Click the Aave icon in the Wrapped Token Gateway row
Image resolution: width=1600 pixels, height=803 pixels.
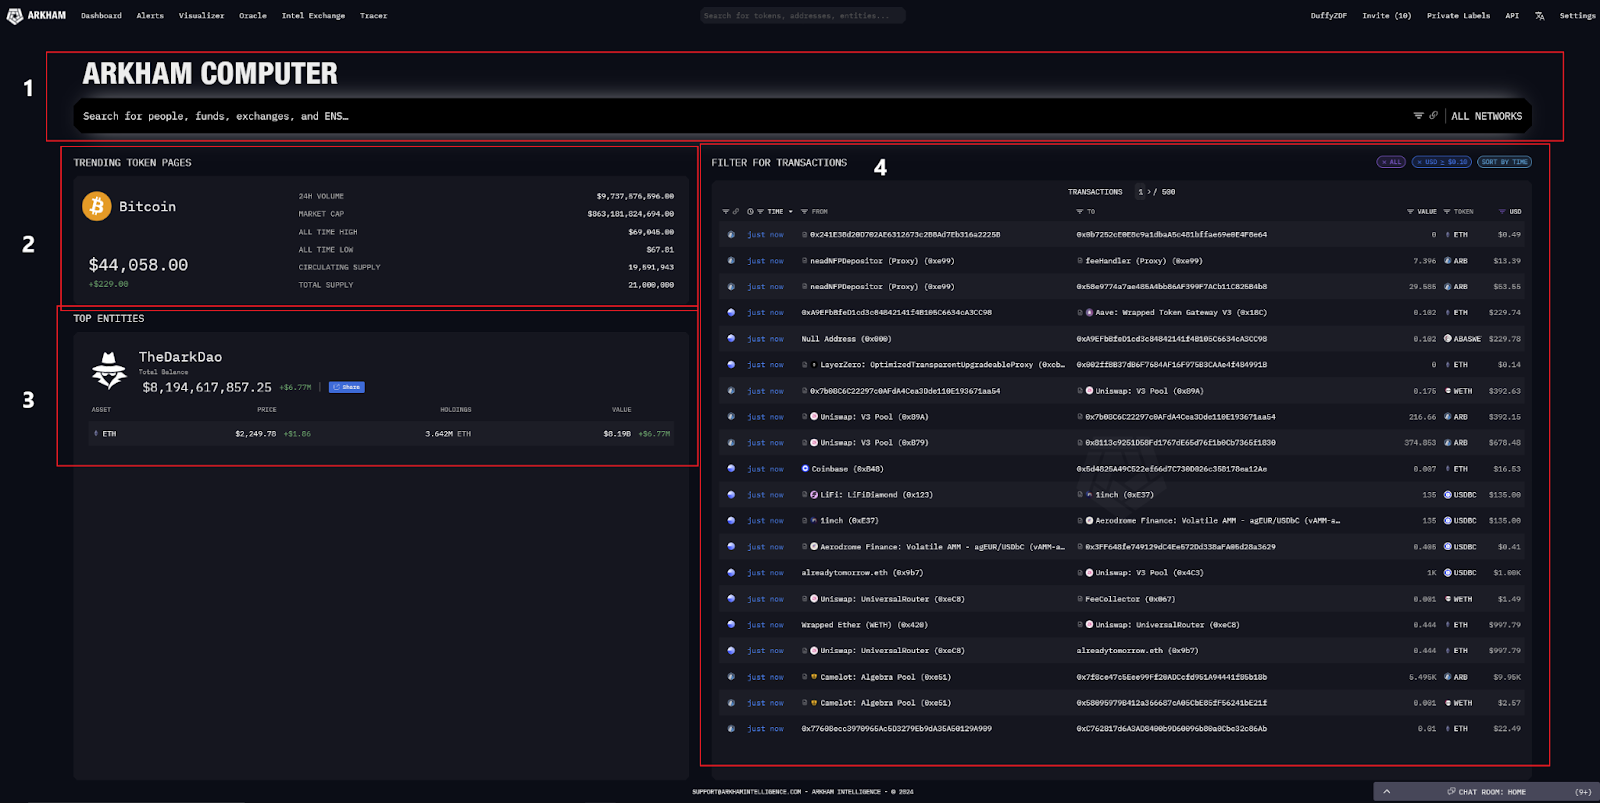(1089, 313)
